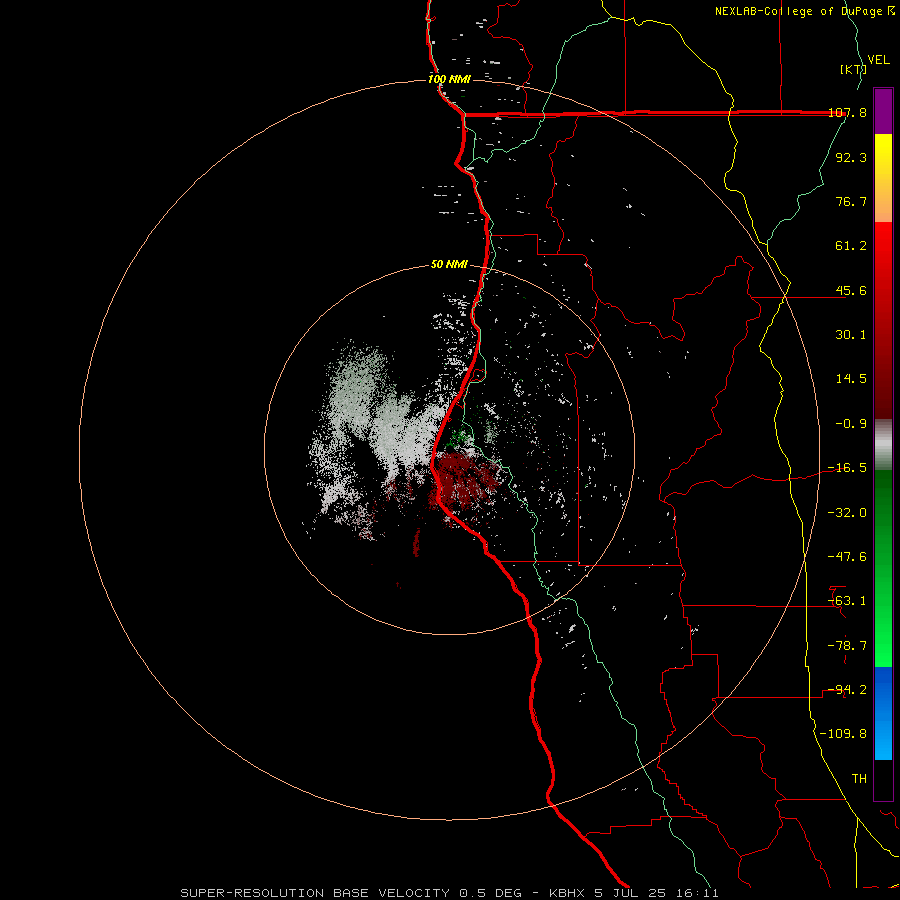The image size is (900, 900).
Task: Pick the gray near-zero segment of the color bar
Action: pyautogui.click(x=883, y=445)
